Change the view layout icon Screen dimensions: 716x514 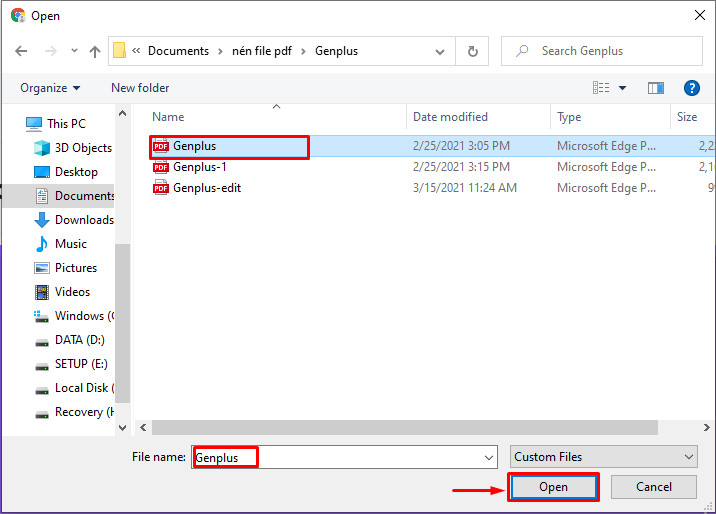point(601,87)
